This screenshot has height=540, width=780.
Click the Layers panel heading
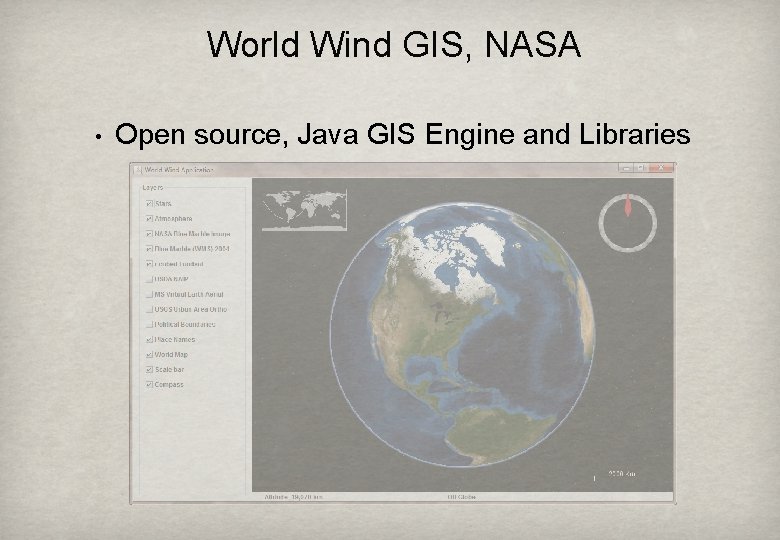click(152, 187)
